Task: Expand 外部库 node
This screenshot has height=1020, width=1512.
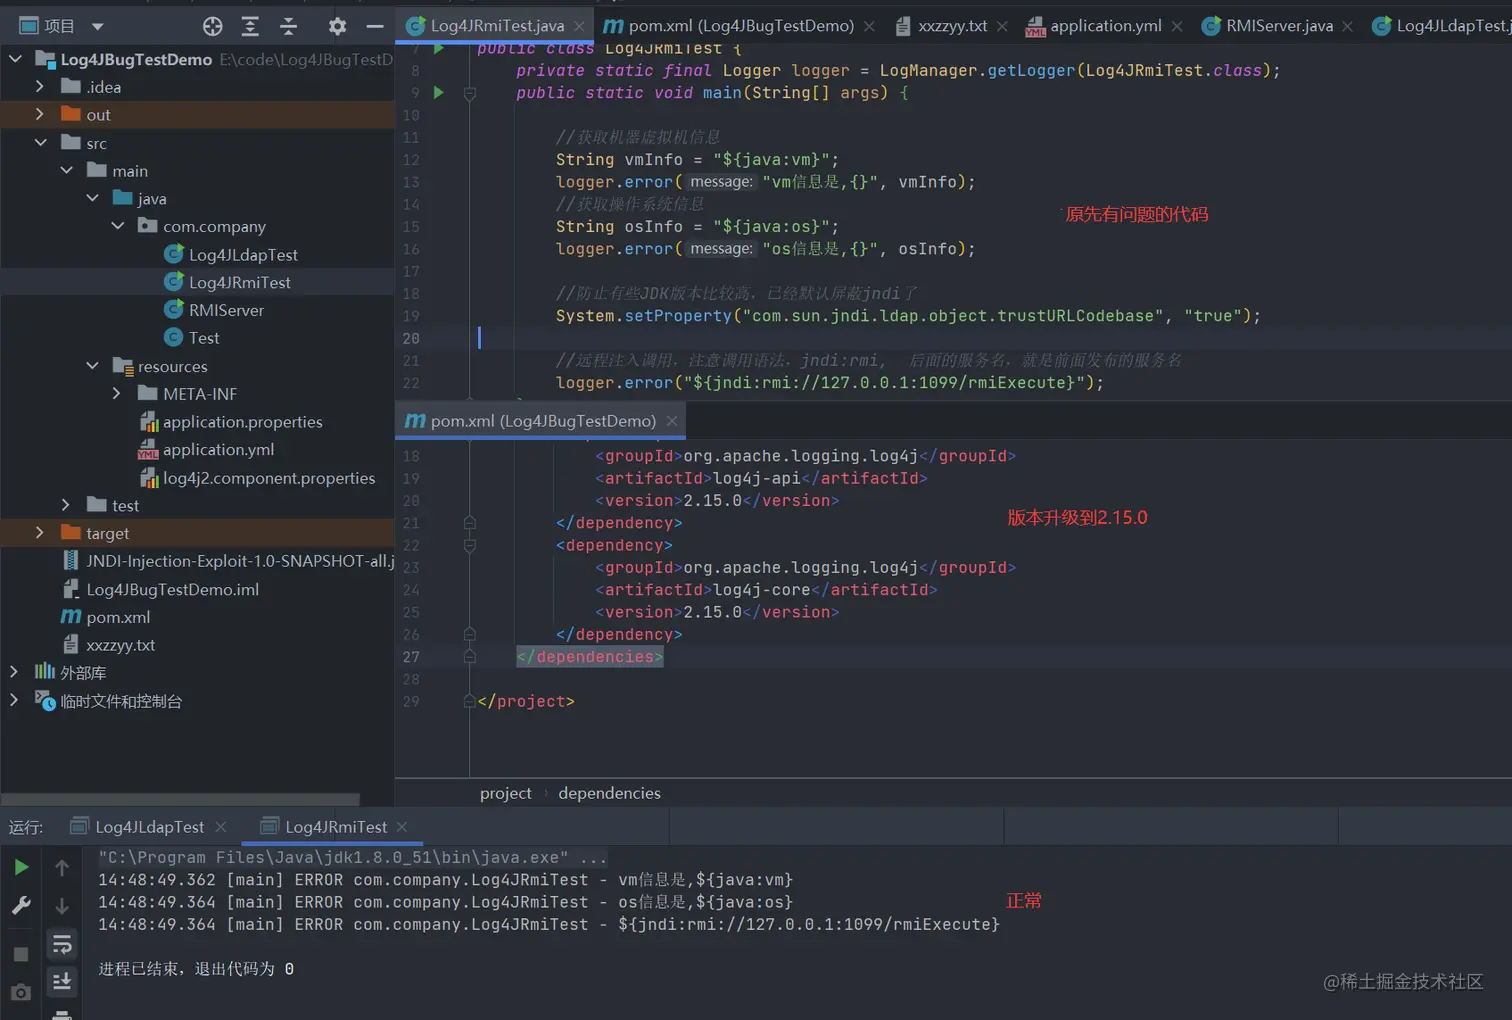Action: 14,672
